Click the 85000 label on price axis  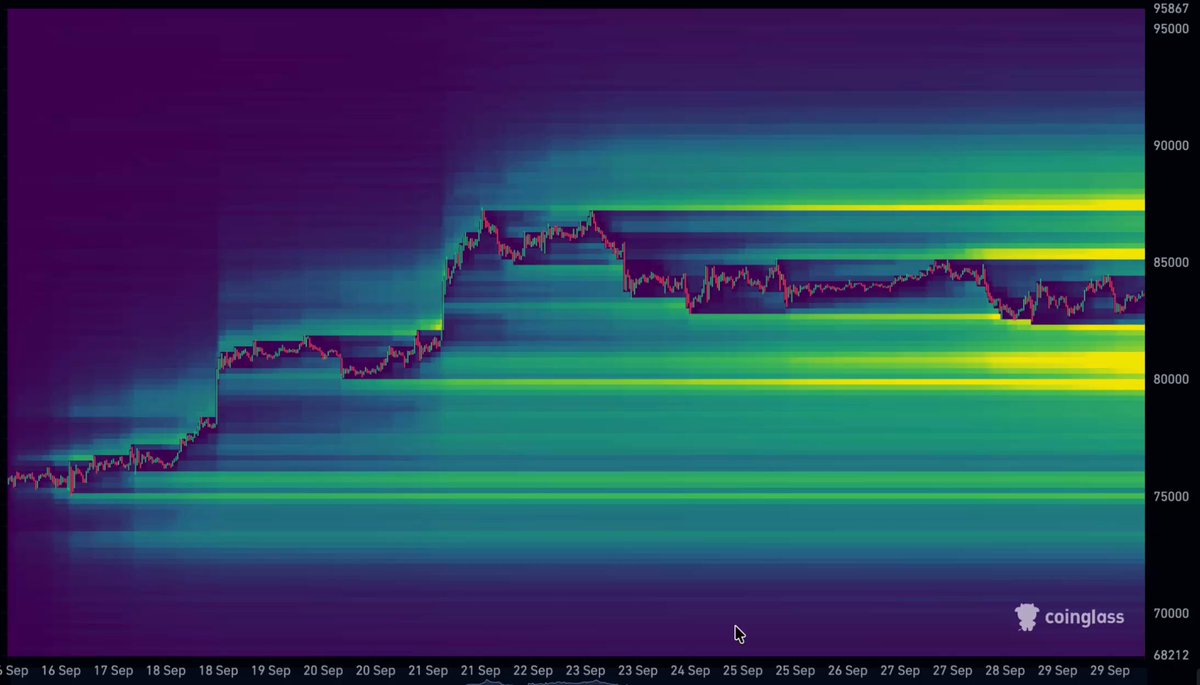point(1170,263)
